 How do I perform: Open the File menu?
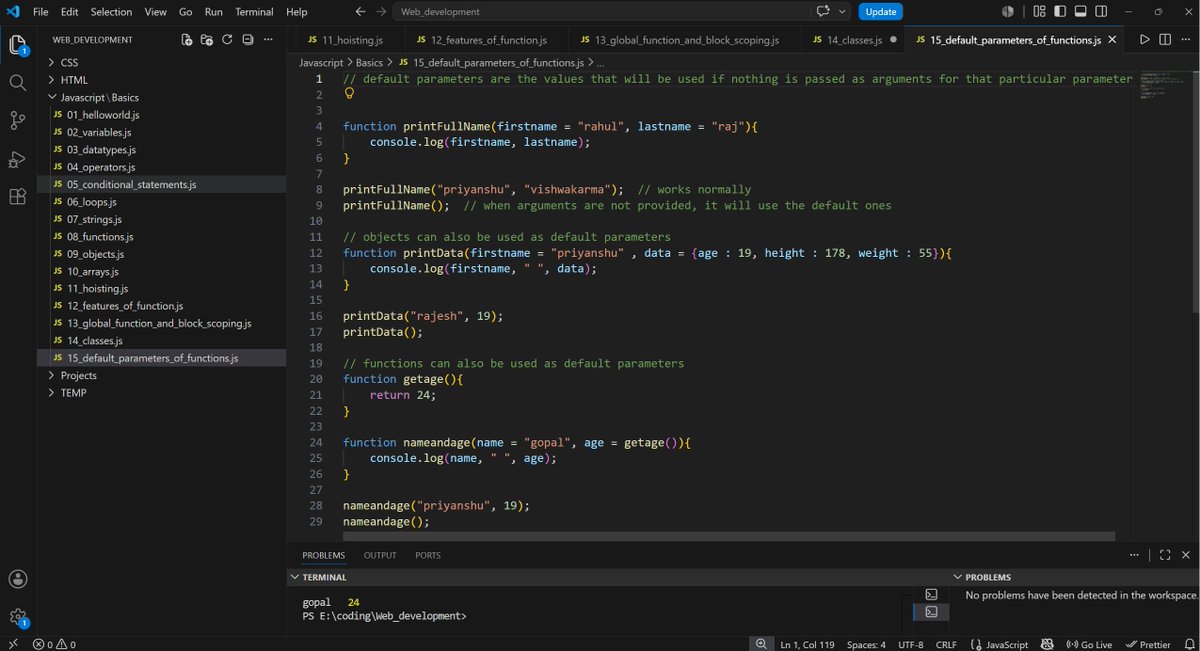[40, 12]
